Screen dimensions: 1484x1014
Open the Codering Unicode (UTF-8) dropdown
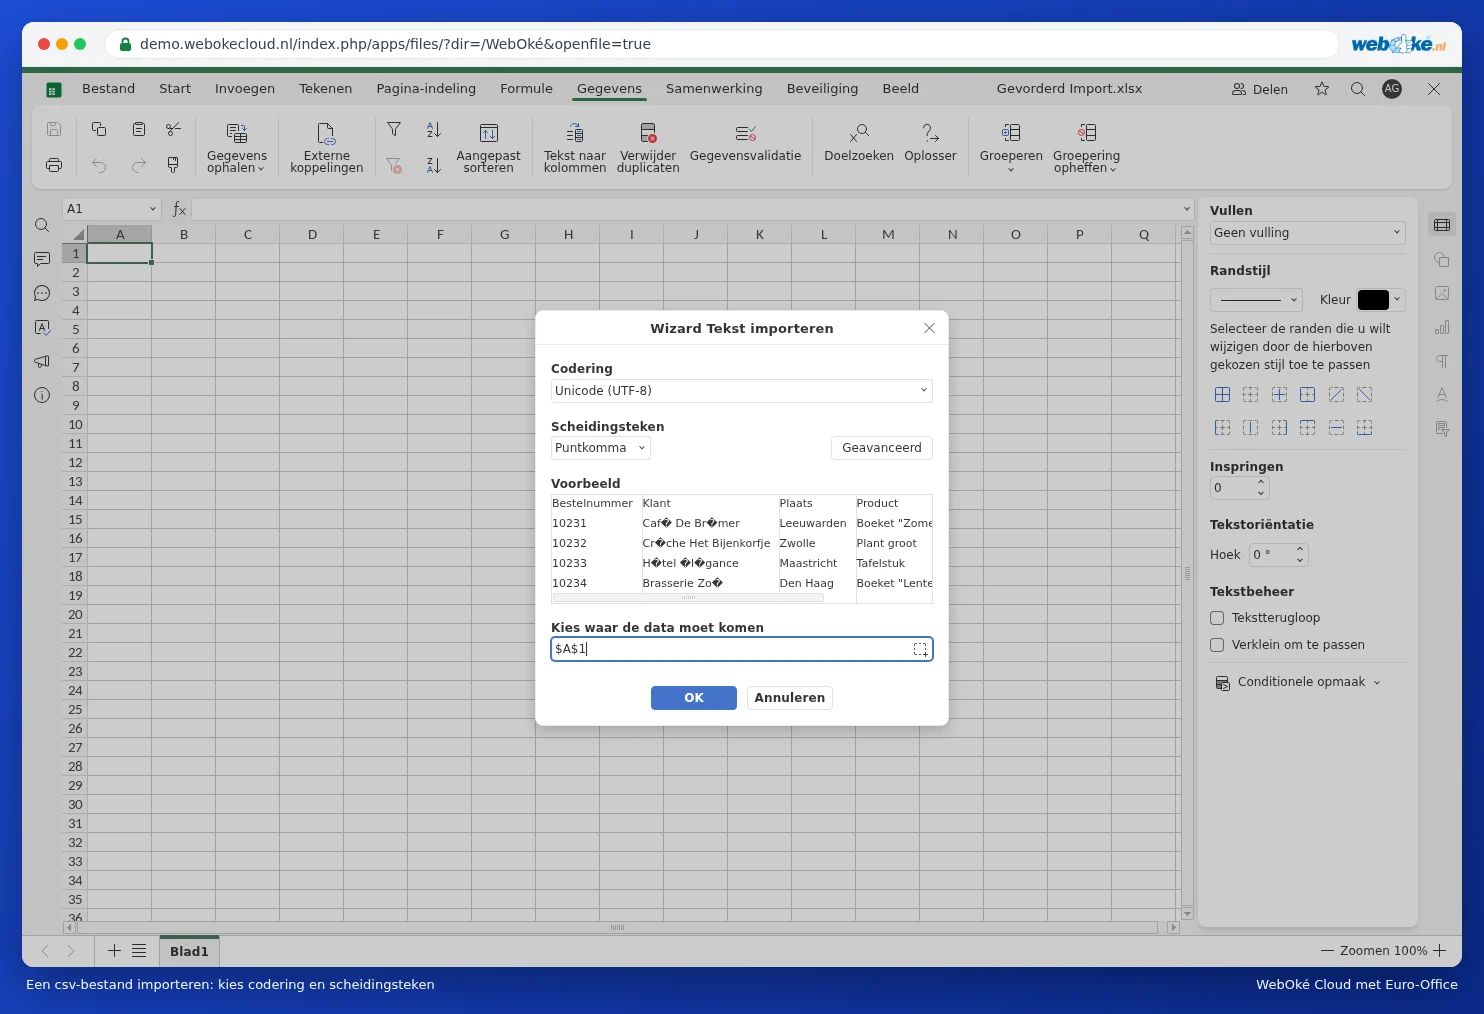(x=742, y=391)
